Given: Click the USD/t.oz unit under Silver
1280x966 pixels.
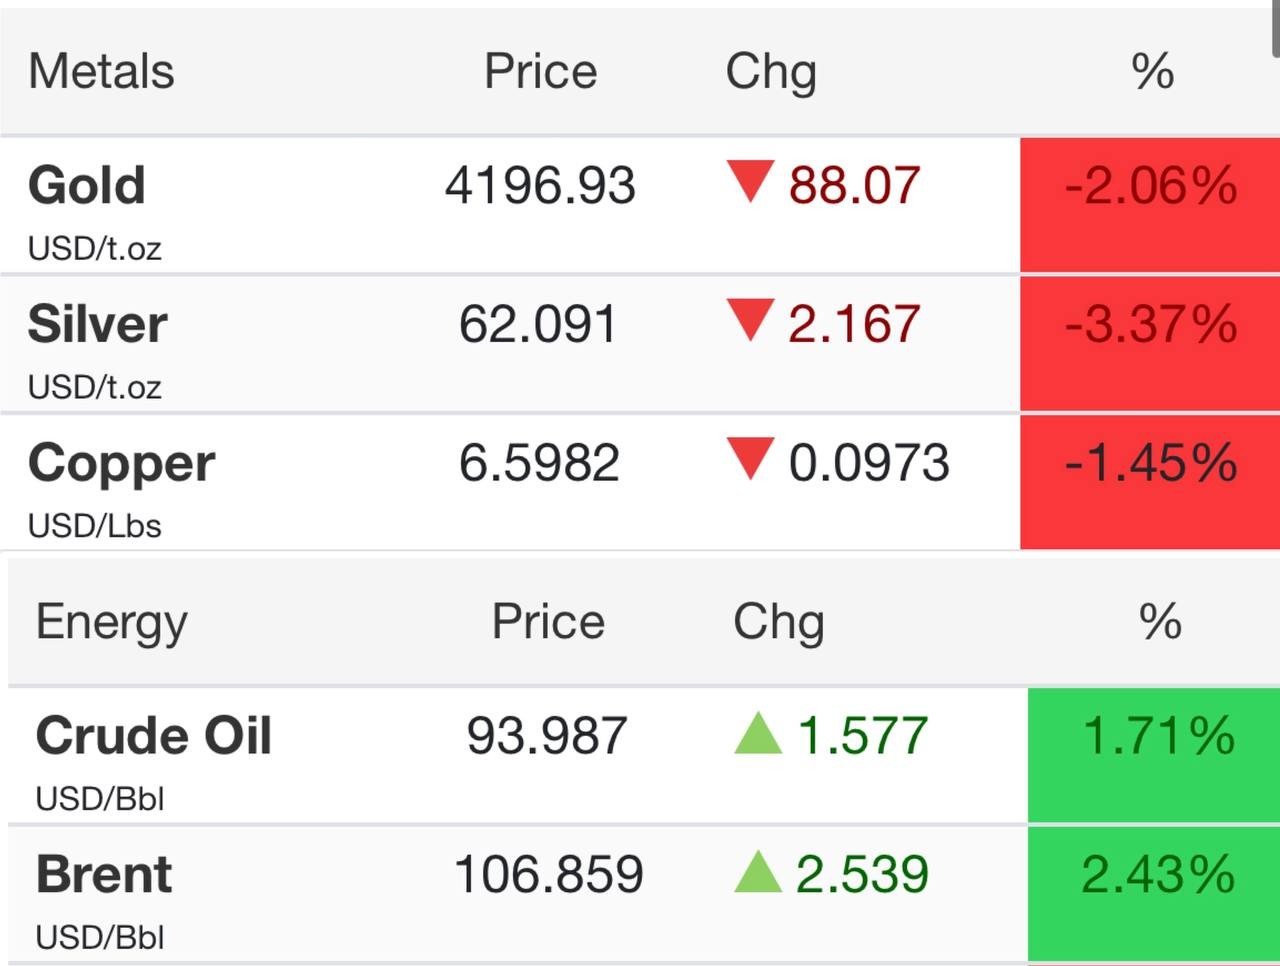Looking at the screenshot, I should (95, 387).
